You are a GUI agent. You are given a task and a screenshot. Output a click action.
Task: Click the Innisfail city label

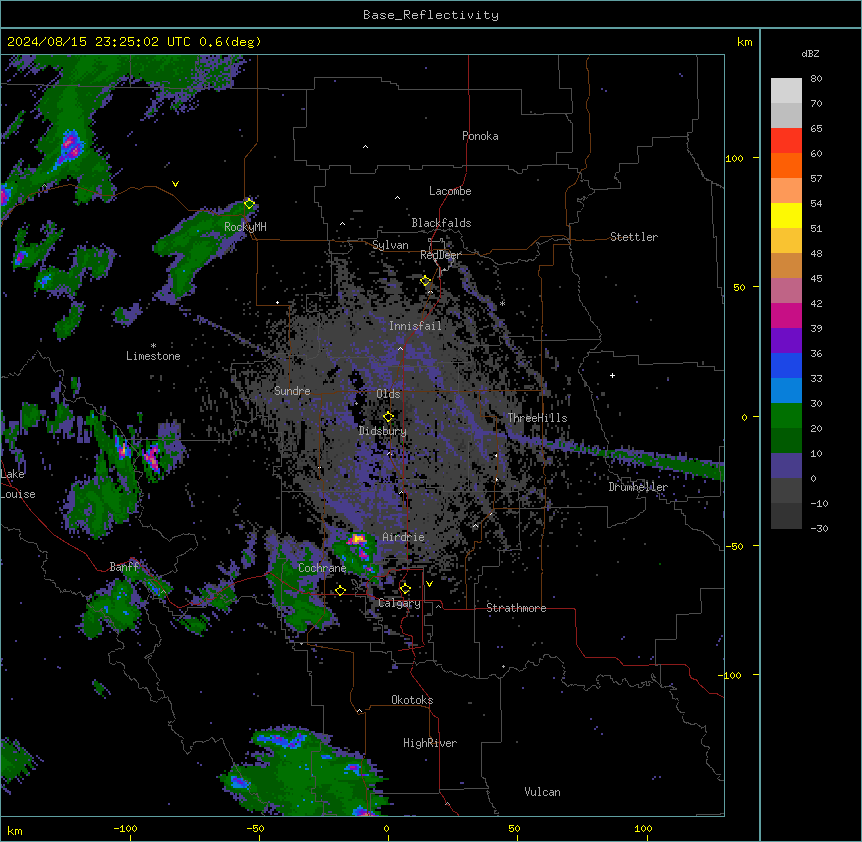point(415,326)
